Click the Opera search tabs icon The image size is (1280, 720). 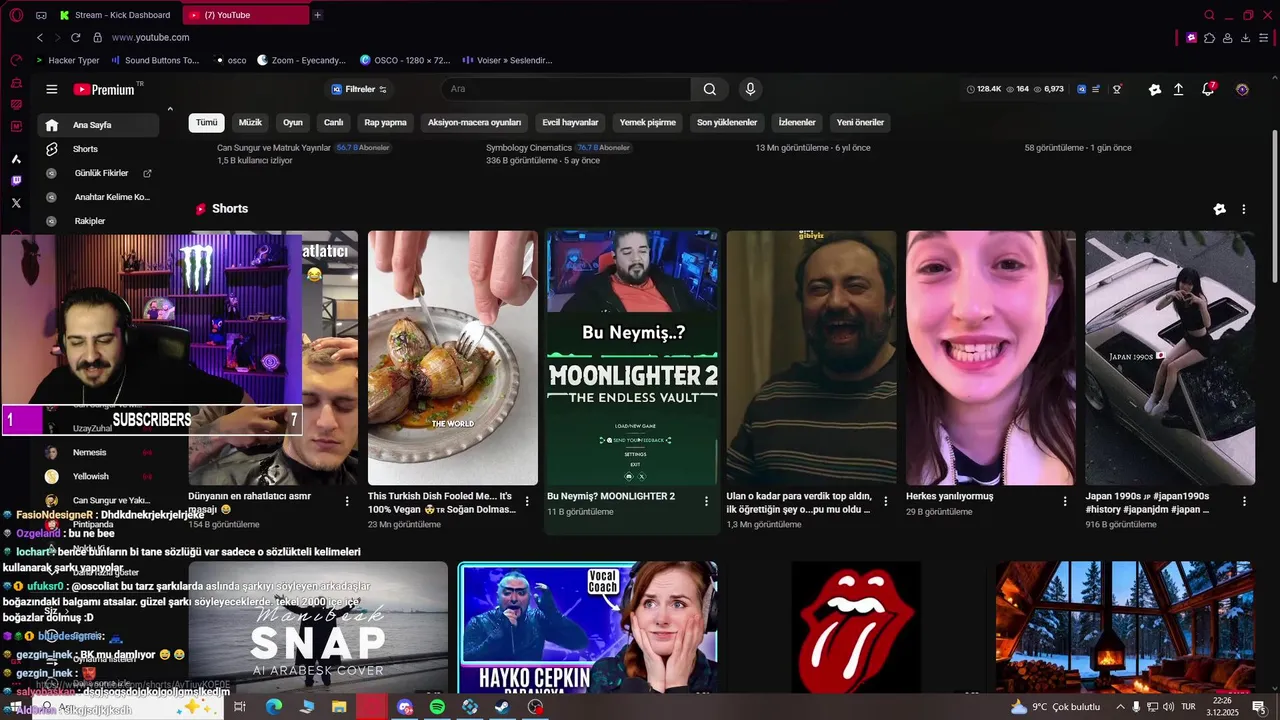[x=1210, y=15]
